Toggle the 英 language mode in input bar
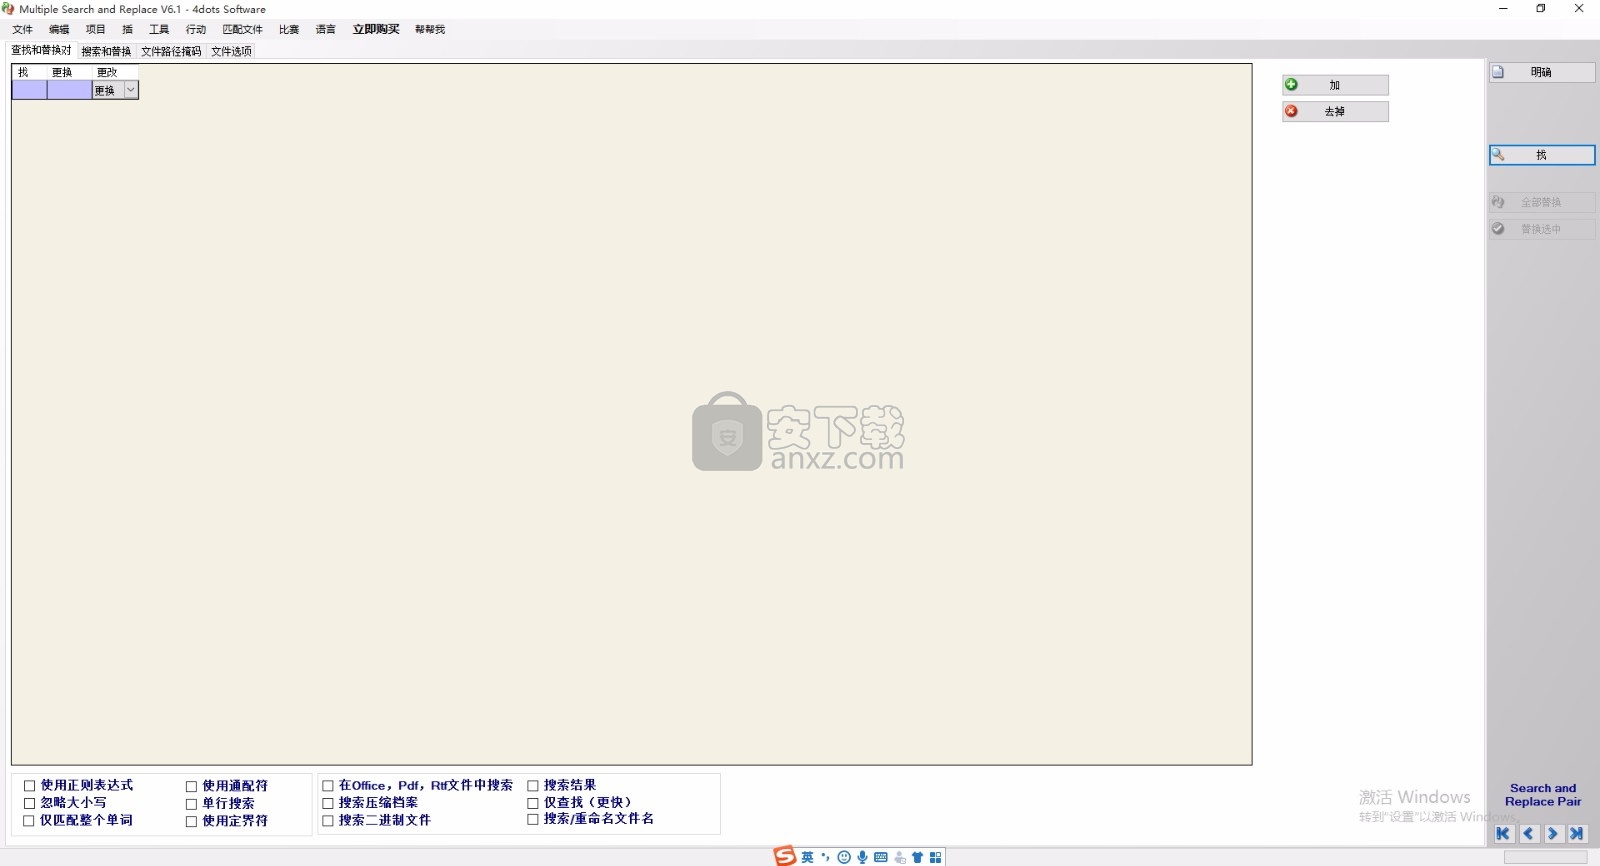This screenshot has height=866, width=1600. pos(807,857)
